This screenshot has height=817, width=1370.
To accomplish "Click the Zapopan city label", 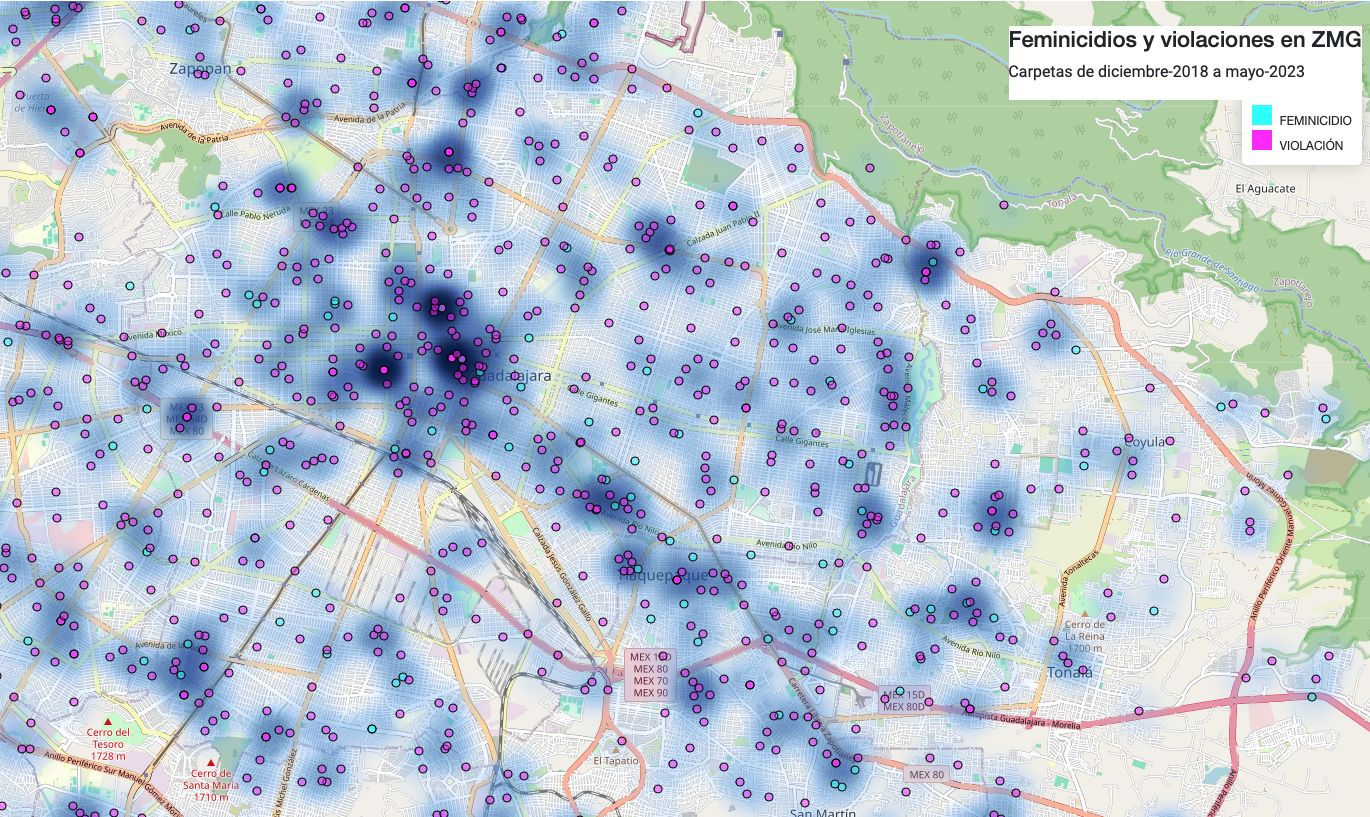I will click(x=200, y=69).
